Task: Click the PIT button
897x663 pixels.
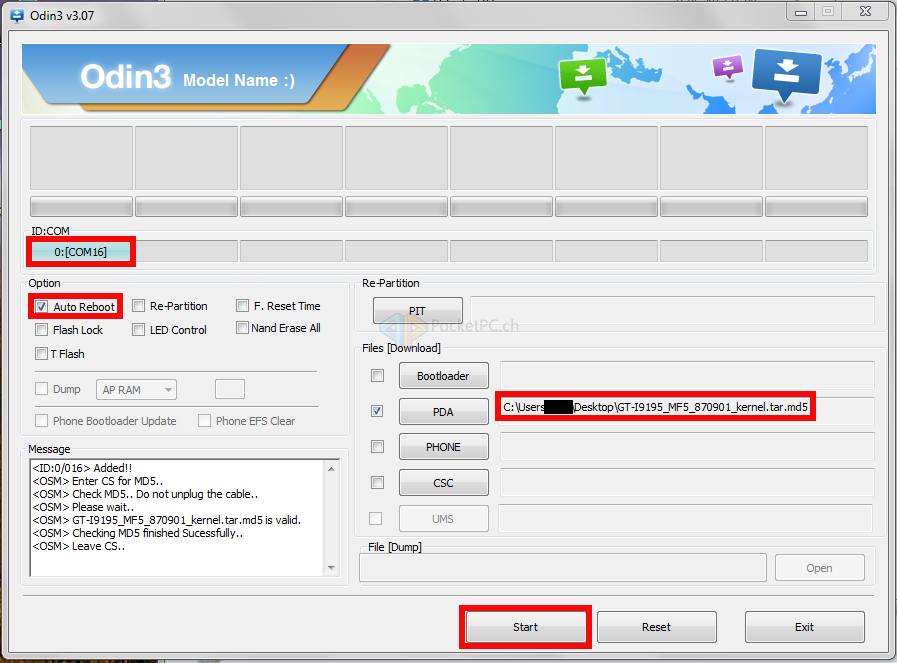Action: click(x=418, y=311)
